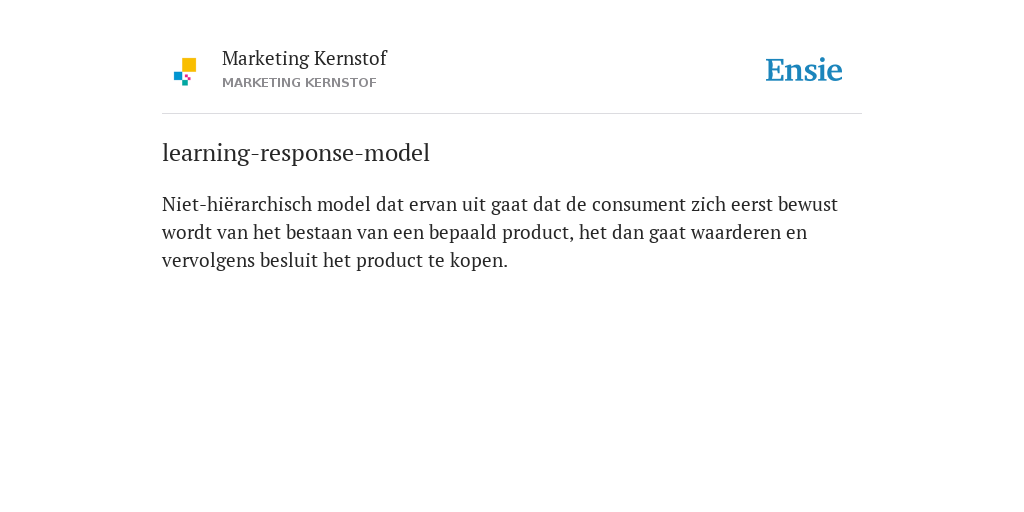Click the Marketing Kernstof colored squares logo

(185, 72)
